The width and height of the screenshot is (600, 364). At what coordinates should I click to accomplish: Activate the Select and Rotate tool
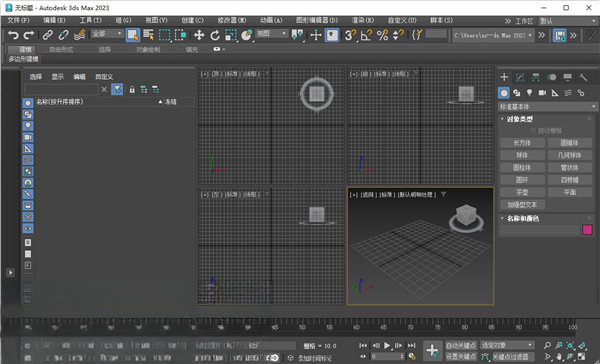pyautogui.click(x=215, y=35)
